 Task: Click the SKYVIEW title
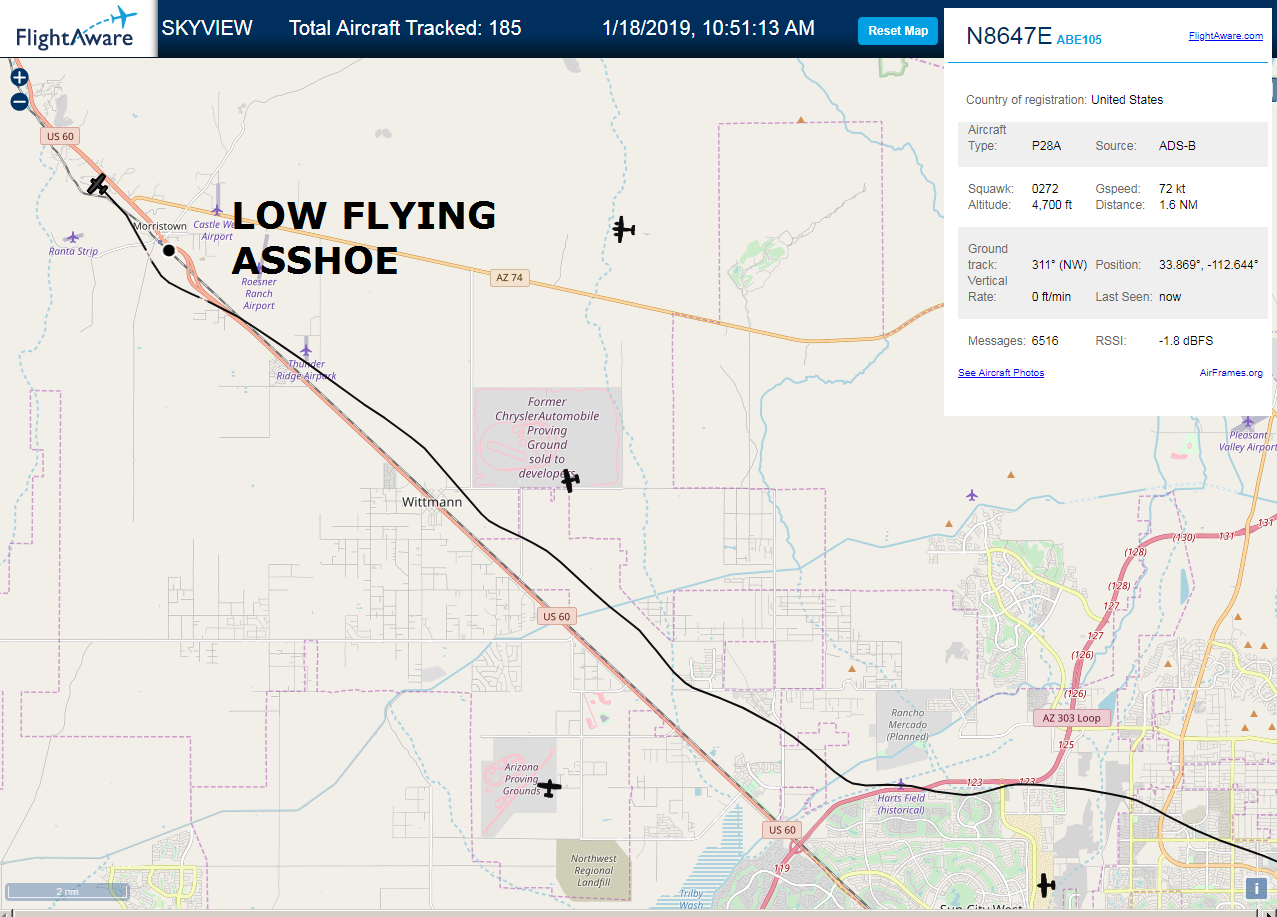coord(207,28)
